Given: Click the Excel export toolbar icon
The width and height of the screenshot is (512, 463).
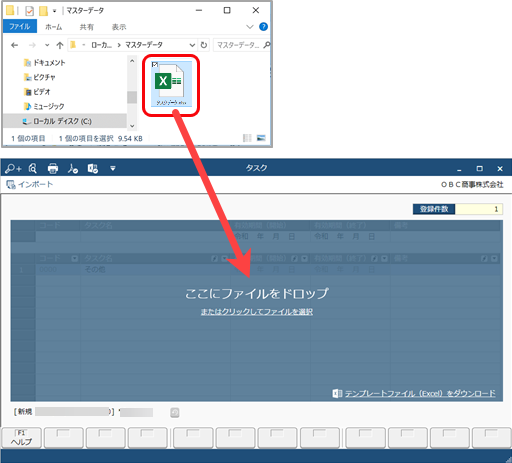Looking at the screenshot, I should pyautogui.click(x=93, y=169).
